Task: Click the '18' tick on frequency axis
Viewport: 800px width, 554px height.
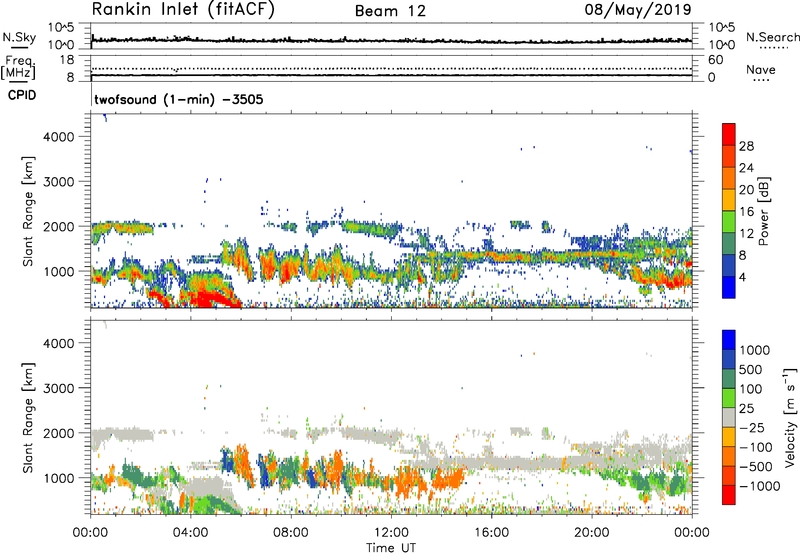Action: click(67, 60)
